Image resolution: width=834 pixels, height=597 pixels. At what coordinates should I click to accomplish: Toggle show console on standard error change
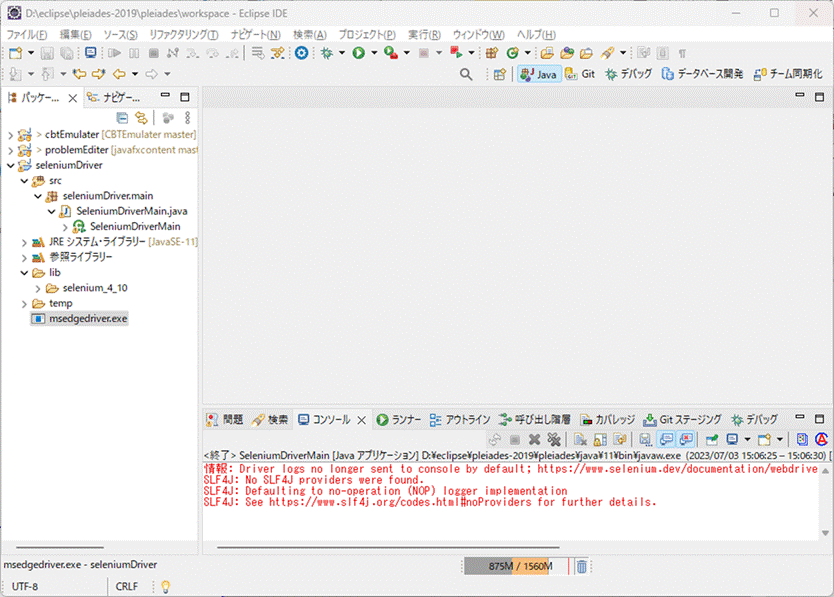(x=686, y=440)
